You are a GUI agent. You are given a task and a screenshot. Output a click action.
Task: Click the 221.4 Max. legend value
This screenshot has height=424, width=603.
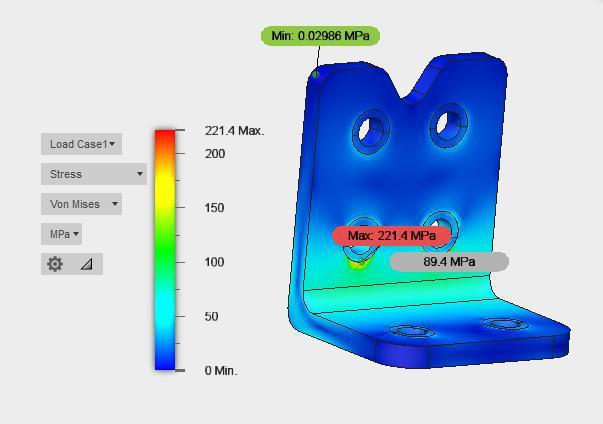[x=234, y=131]
